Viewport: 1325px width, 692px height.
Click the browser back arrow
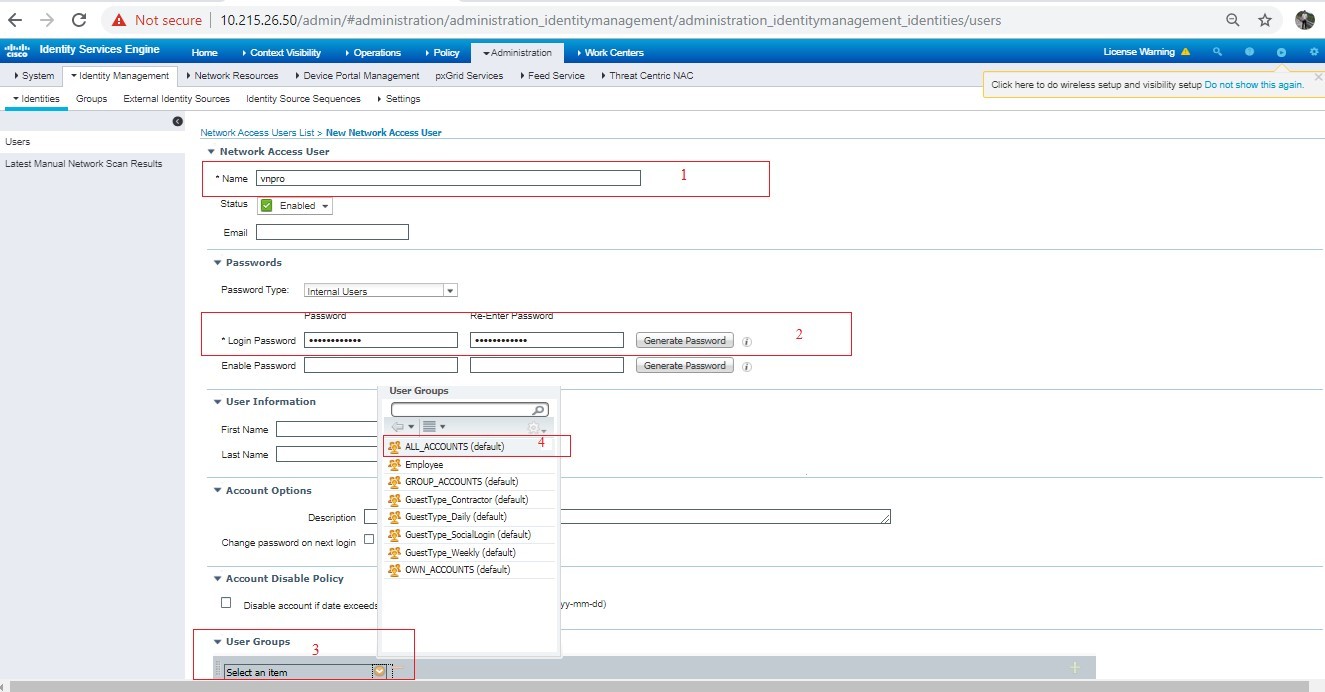point(15,20)
